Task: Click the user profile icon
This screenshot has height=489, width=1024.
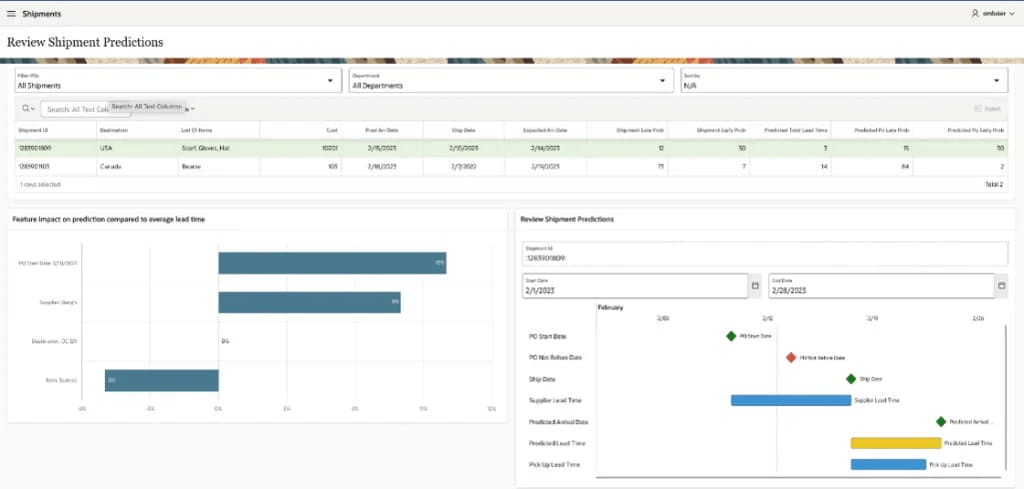Action: click(x=975, y=14)
